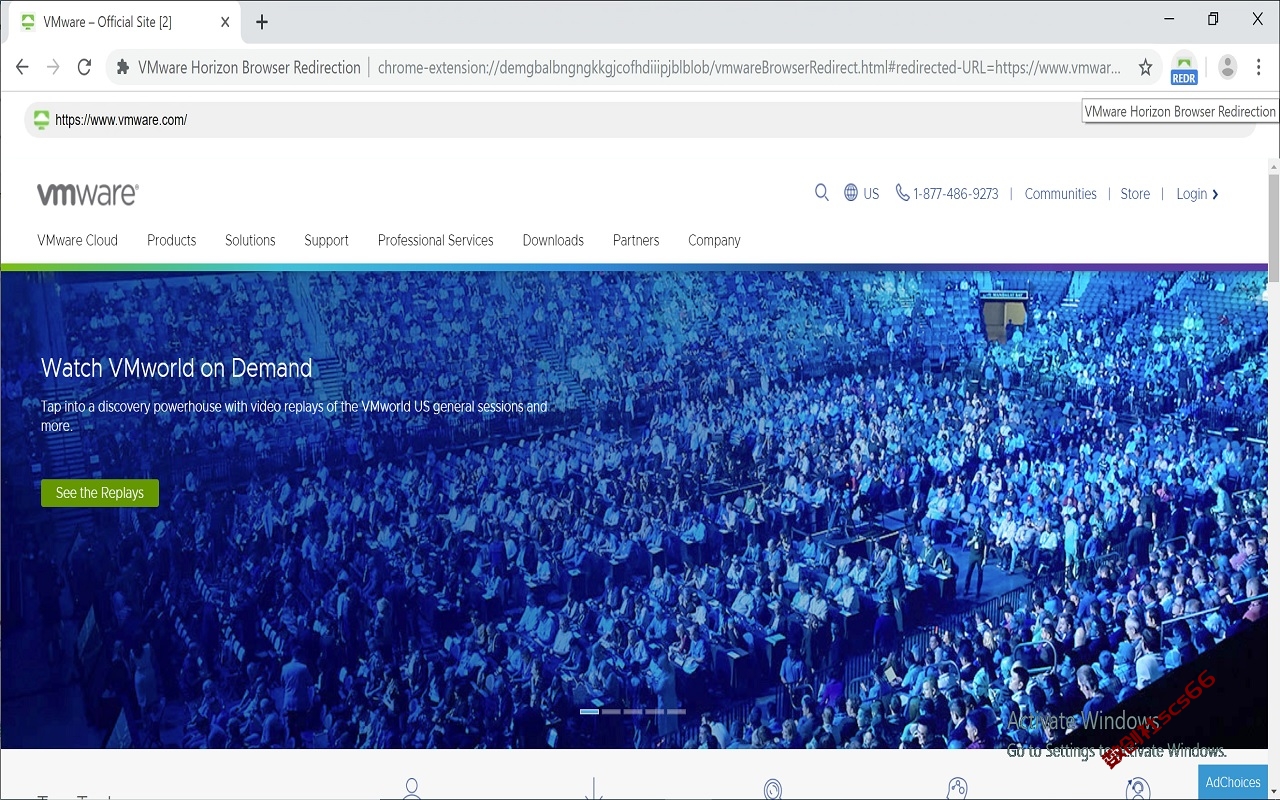The width and height of the screenshot is (1280, 800).
Task: Click the green Horizon icon beside vmware.com URL
Action: click(x=41, y=120)
